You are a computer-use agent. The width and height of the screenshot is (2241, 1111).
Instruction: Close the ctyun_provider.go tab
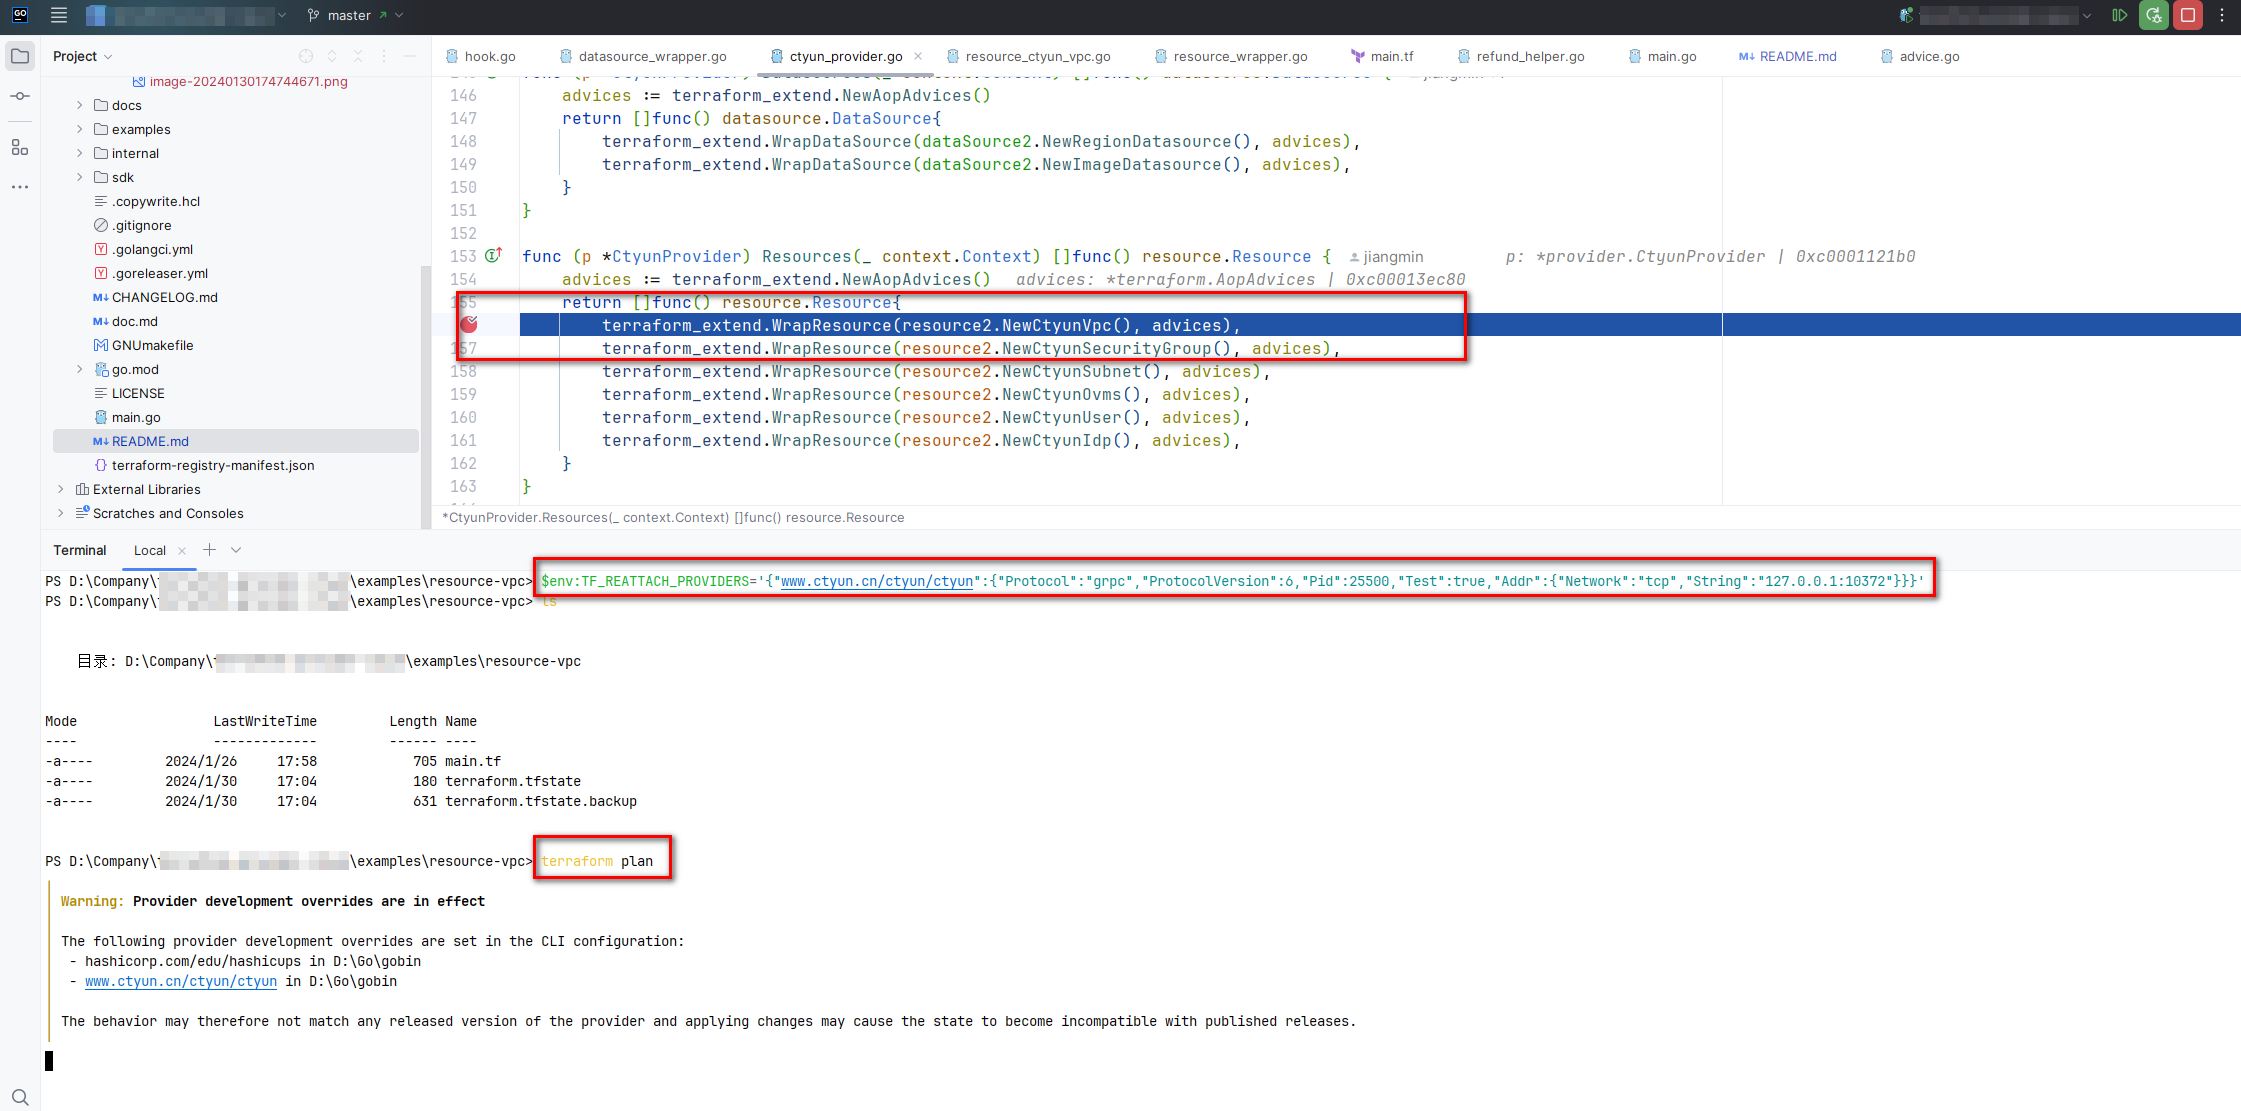pyautogui.click(x=918, y=56)
